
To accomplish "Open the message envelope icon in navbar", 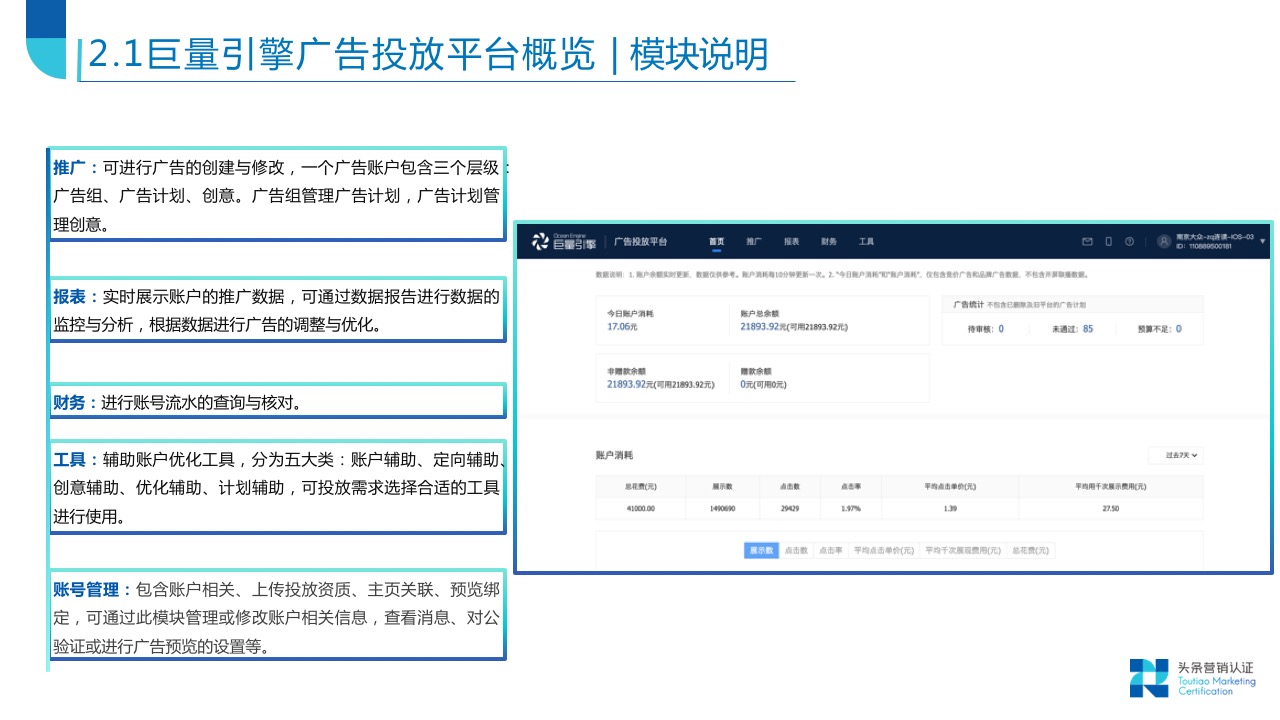I will [x=1088, y=240].
